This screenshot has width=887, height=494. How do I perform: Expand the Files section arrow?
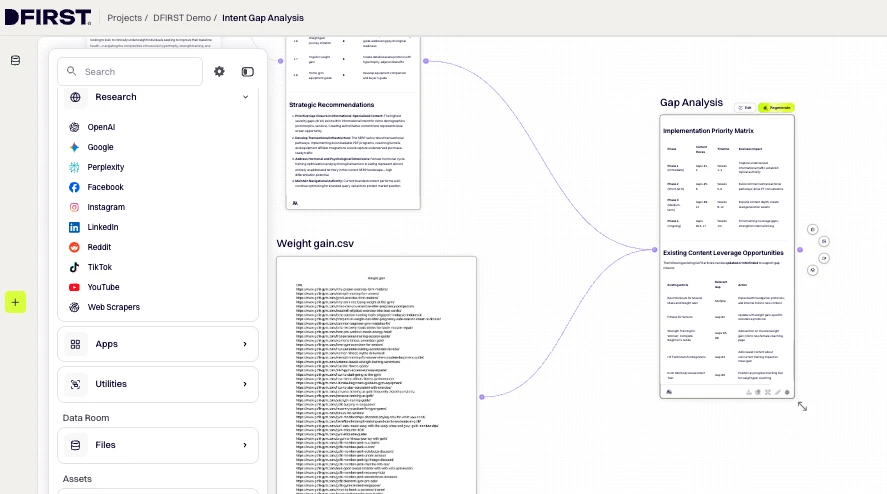pos(245,445)
